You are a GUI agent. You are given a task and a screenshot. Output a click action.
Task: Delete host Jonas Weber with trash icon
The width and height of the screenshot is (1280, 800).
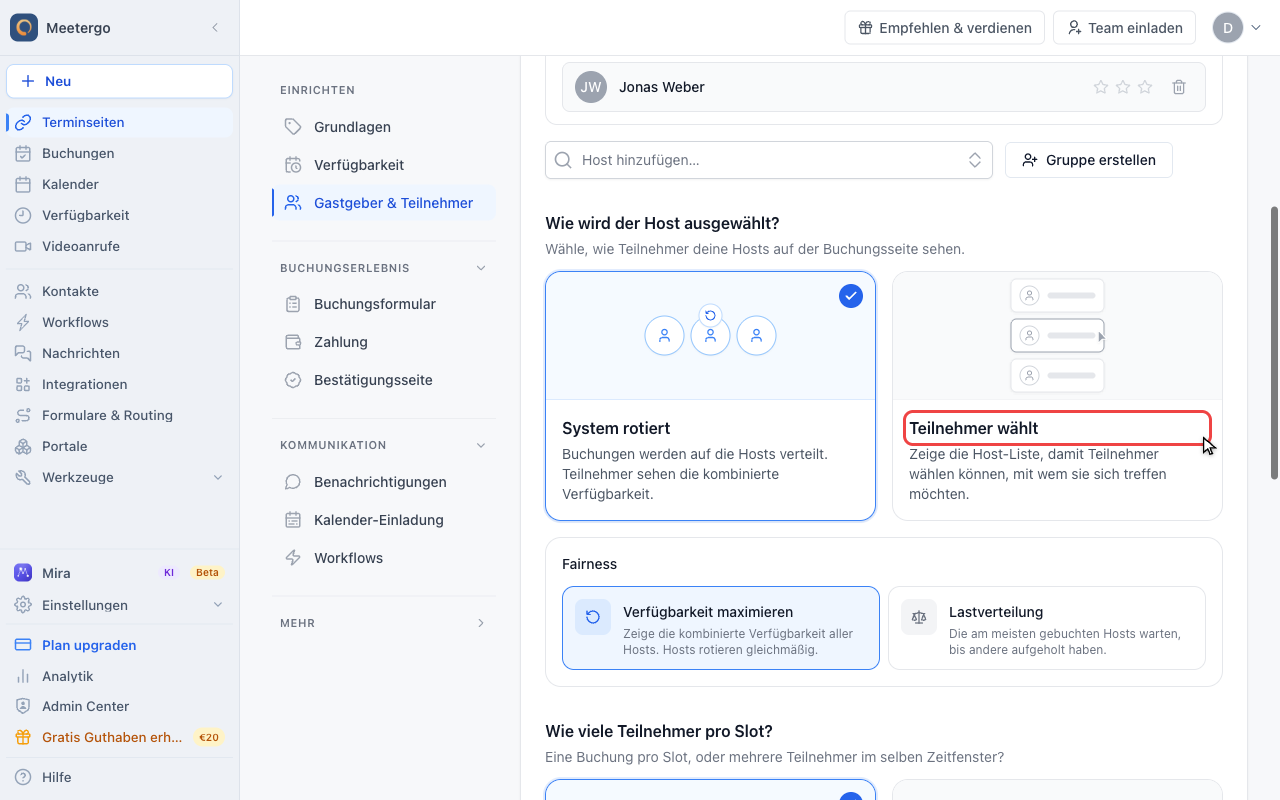pyautogui.click(x=1179, y=87)
